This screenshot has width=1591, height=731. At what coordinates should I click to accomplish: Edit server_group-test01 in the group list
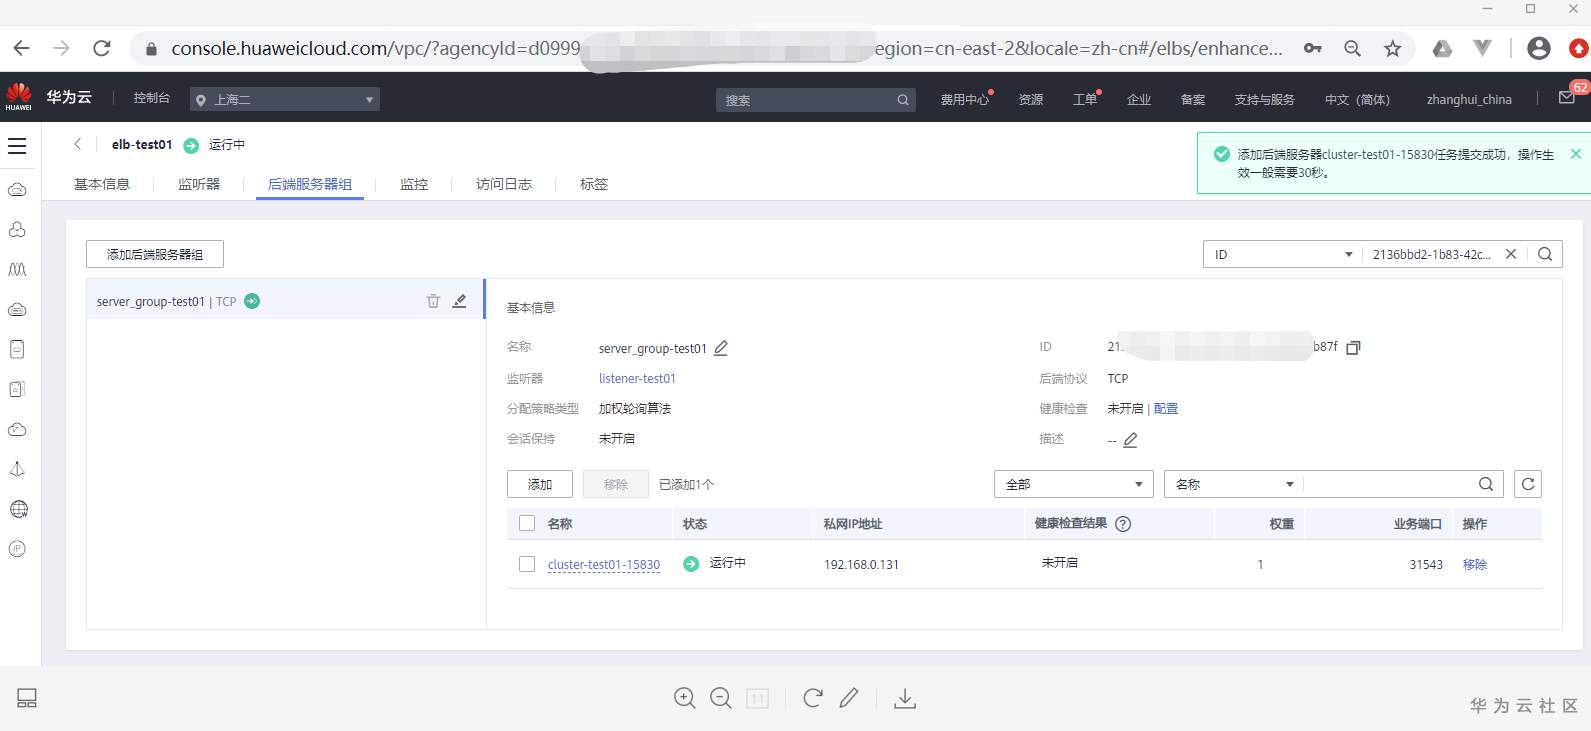[x=459, y=301]
